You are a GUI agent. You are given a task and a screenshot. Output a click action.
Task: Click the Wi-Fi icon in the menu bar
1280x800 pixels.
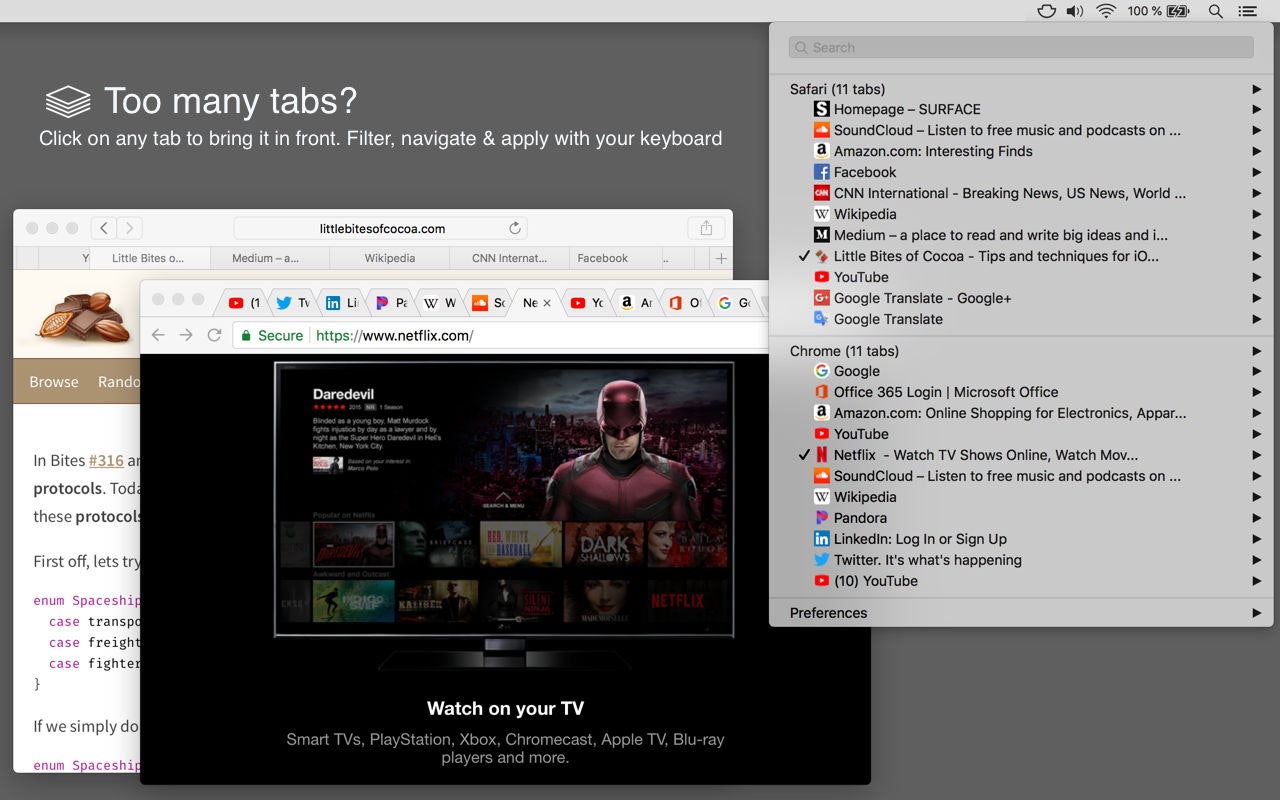point(1106,11)
